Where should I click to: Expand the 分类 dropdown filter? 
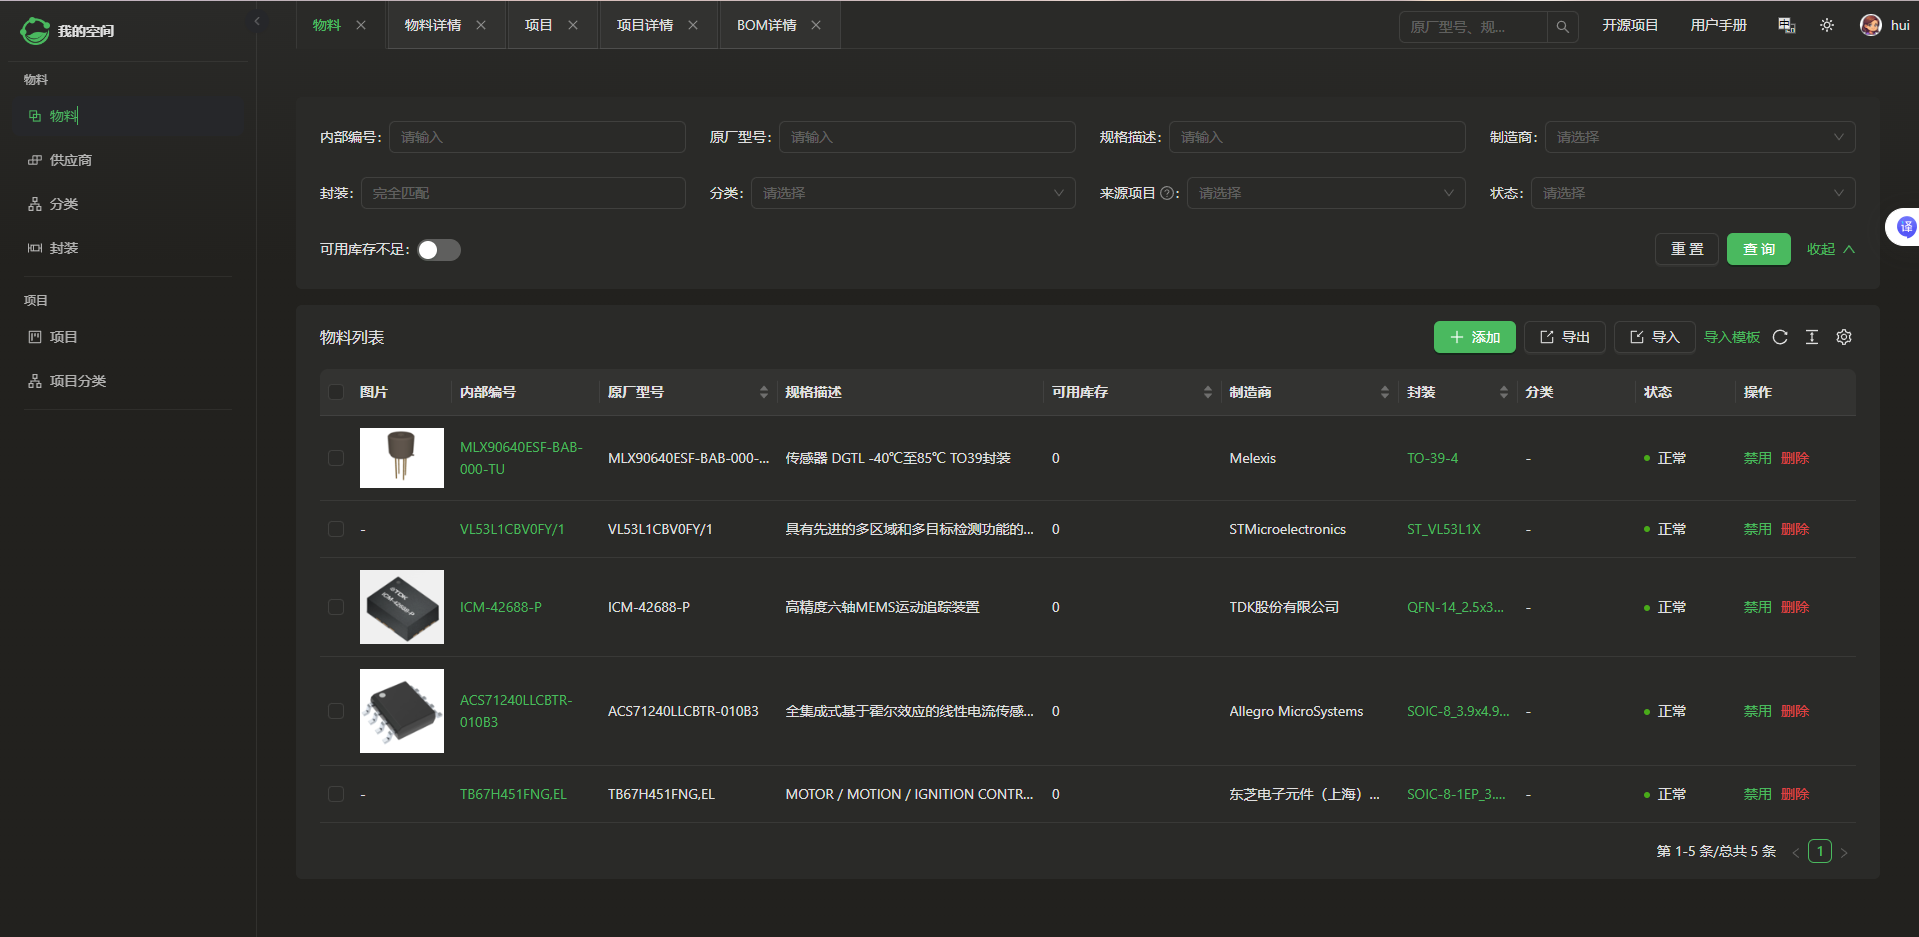coord(912,194)
